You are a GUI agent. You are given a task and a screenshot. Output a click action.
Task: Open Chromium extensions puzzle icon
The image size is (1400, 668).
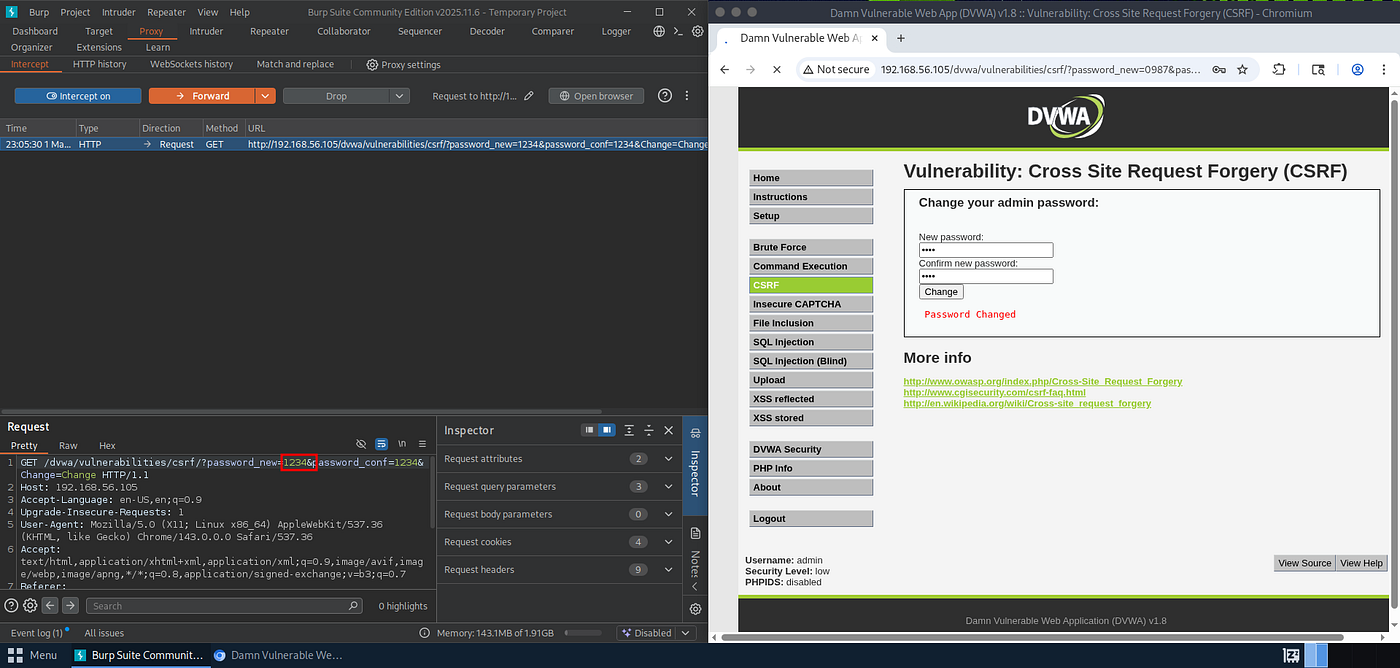1279,70
